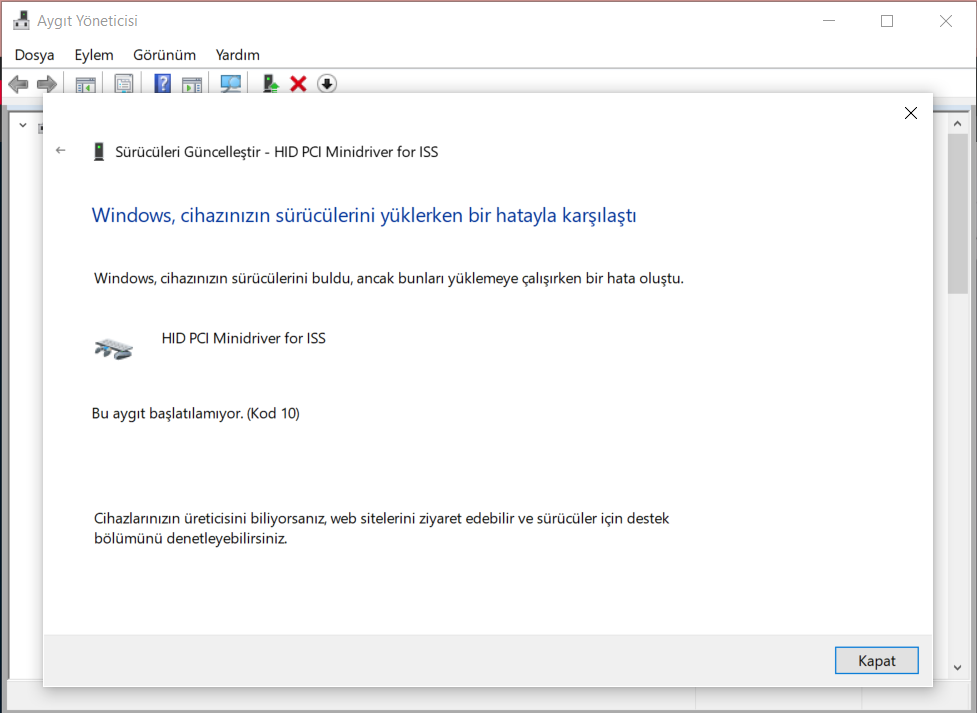Click the 'HID PCI Minidriver for ISS' device name
Screen dimensions: 977x713
tap(244, 338)
